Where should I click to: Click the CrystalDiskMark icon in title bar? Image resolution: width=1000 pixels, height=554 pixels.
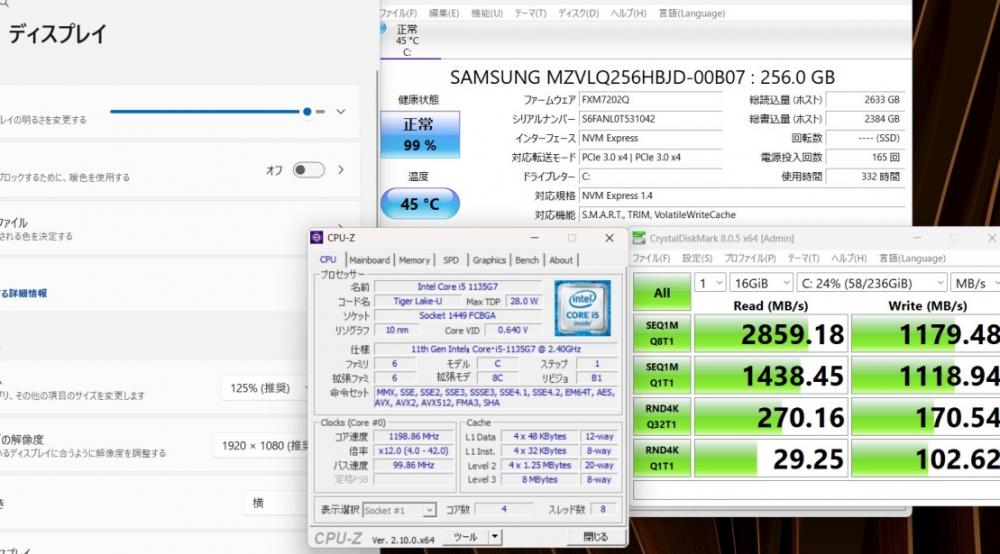pos(640,238)
